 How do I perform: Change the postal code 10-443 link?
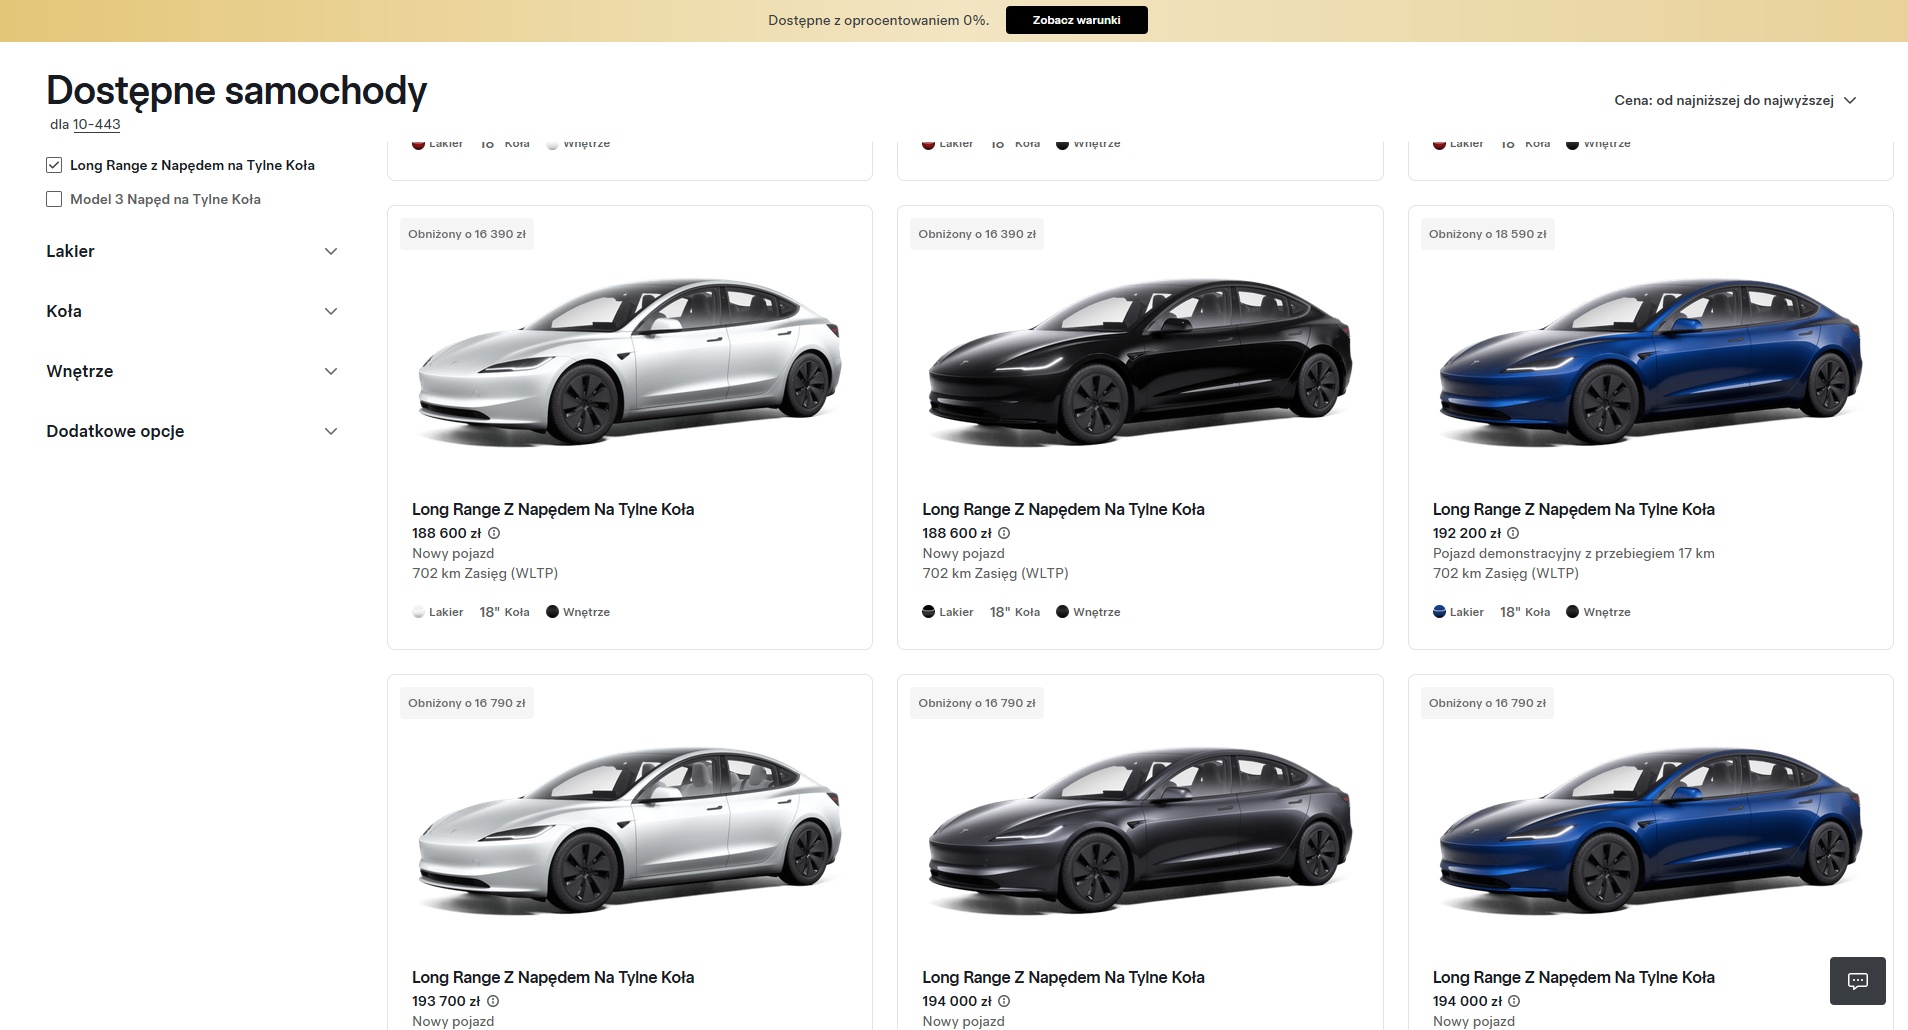click(96, 125)
